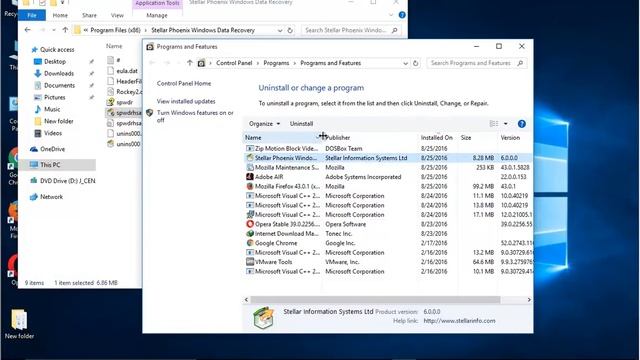The image size is (640, 360).
Task: Expand File Explorer recent locations dropdown
Action: pos(53,30)
